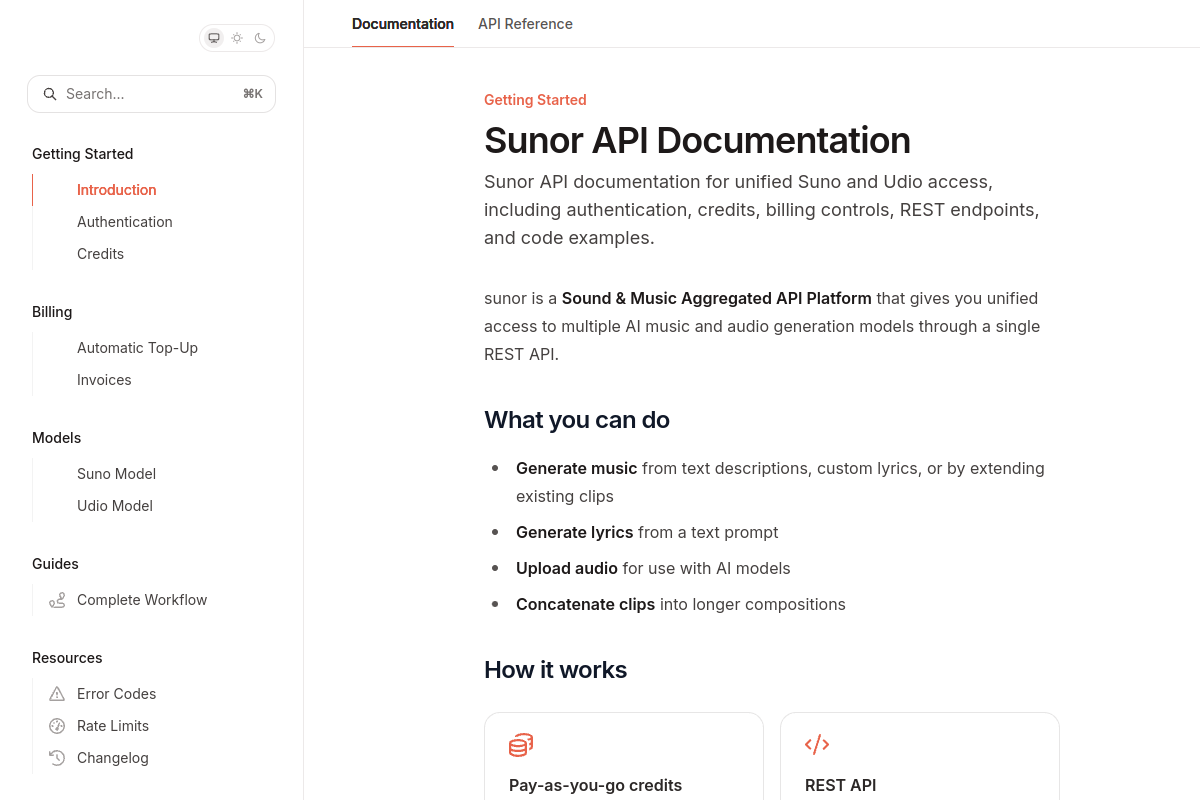Click the search magnifier icon
This screenshot has width=1200, height=800.
pyautogui.click(x=50, y=94)
